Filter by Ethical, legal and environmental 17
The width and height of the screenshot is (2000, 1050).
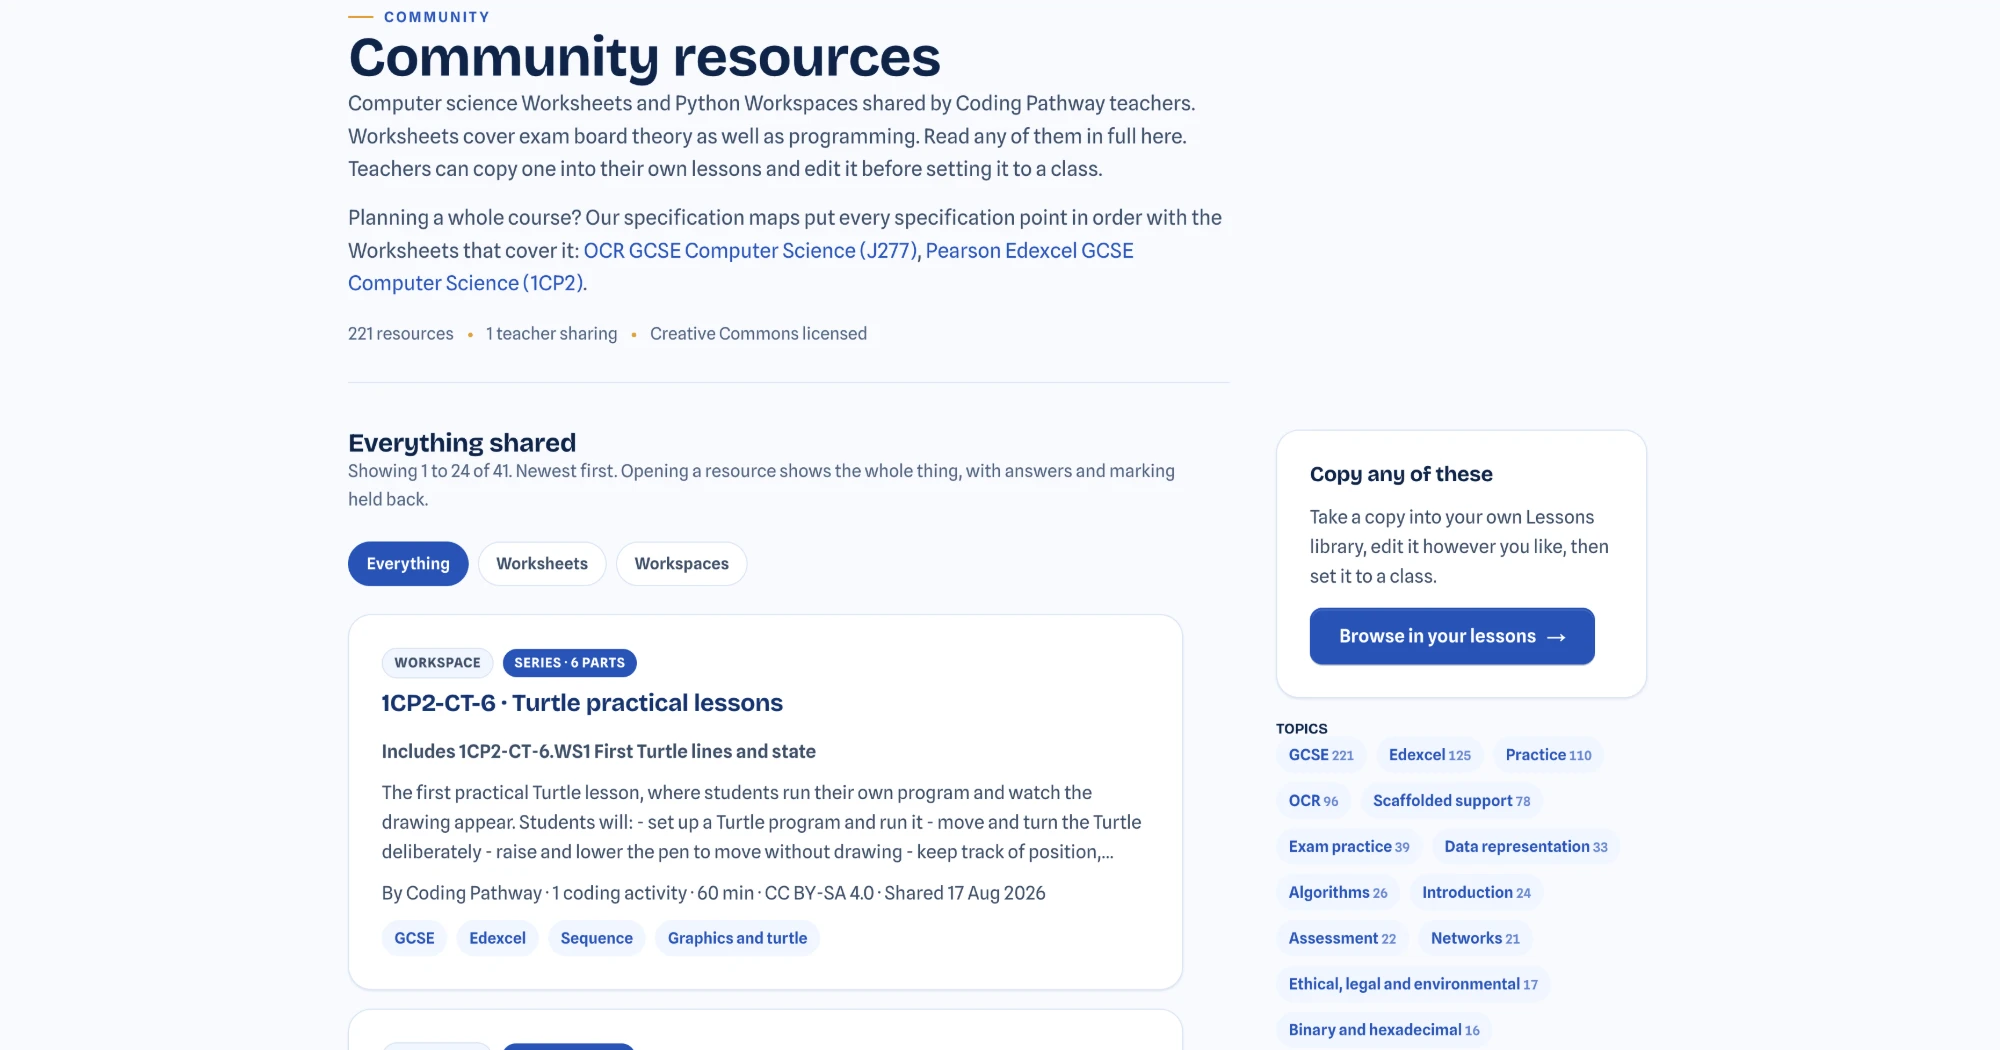(1413, 985)
